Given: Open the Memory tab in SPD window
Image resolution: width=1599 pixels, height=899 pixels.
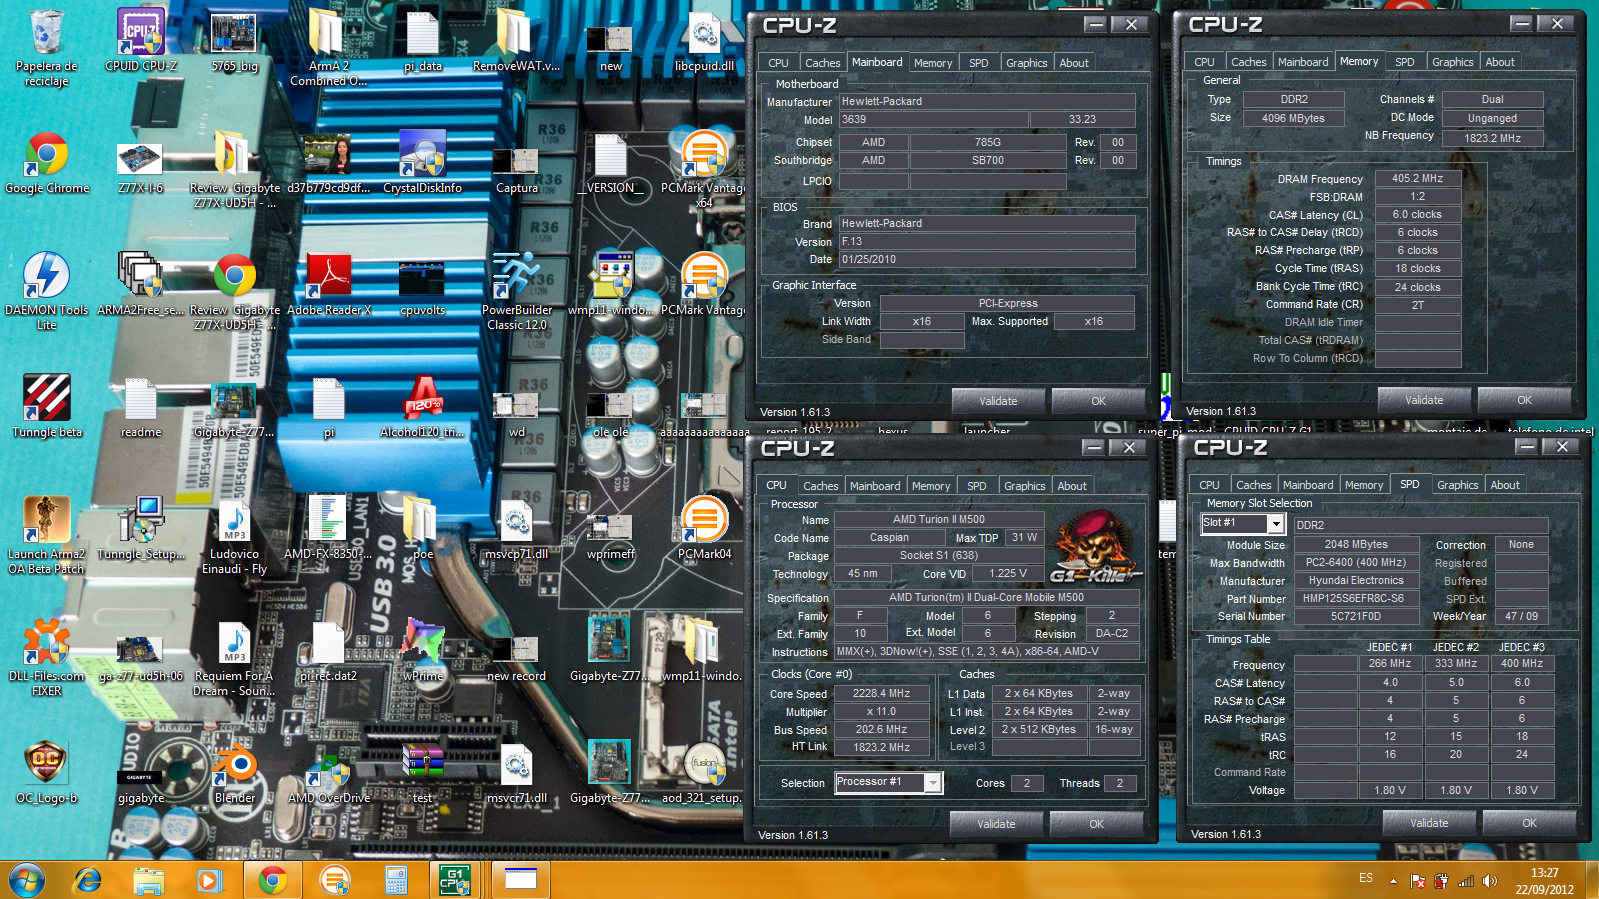Looking at the screenshot, I should pos(1363,484).
